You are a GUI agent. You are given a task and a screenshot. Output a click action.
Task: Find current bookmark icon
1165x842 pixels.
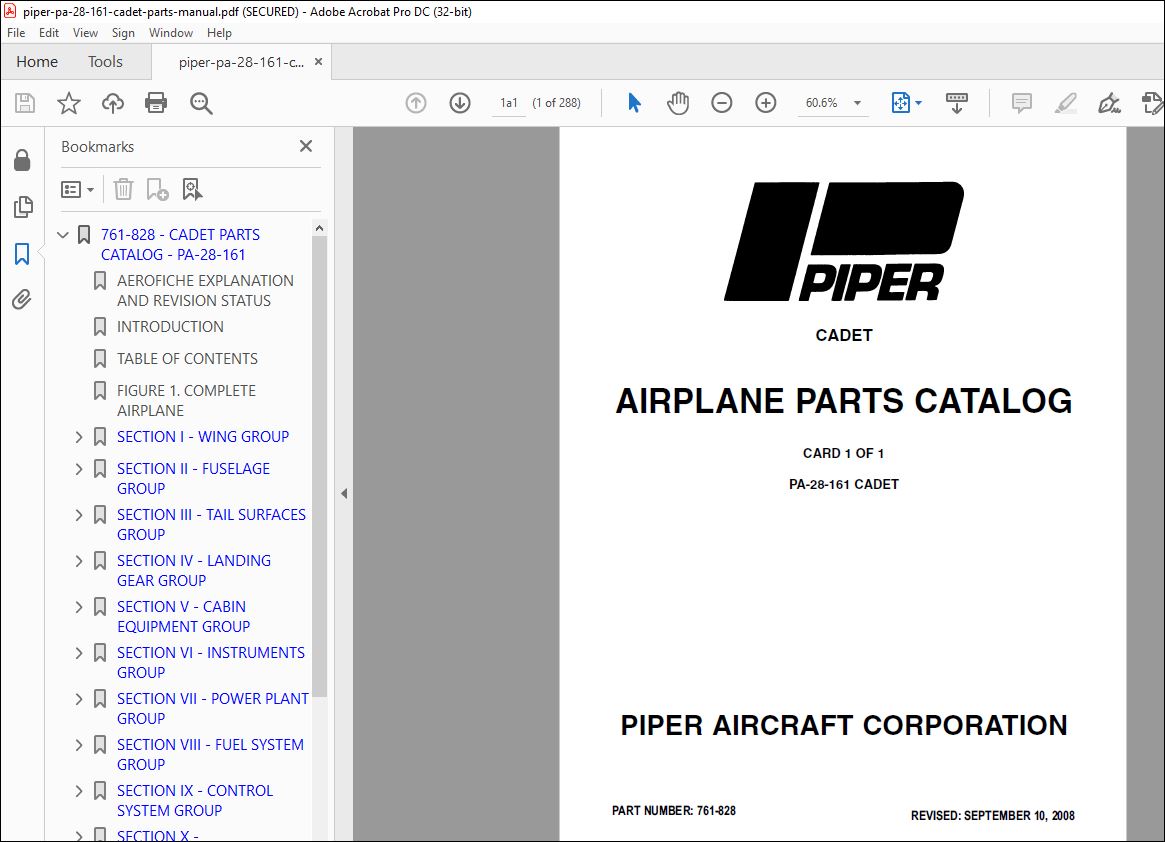[x=192, y=190]
